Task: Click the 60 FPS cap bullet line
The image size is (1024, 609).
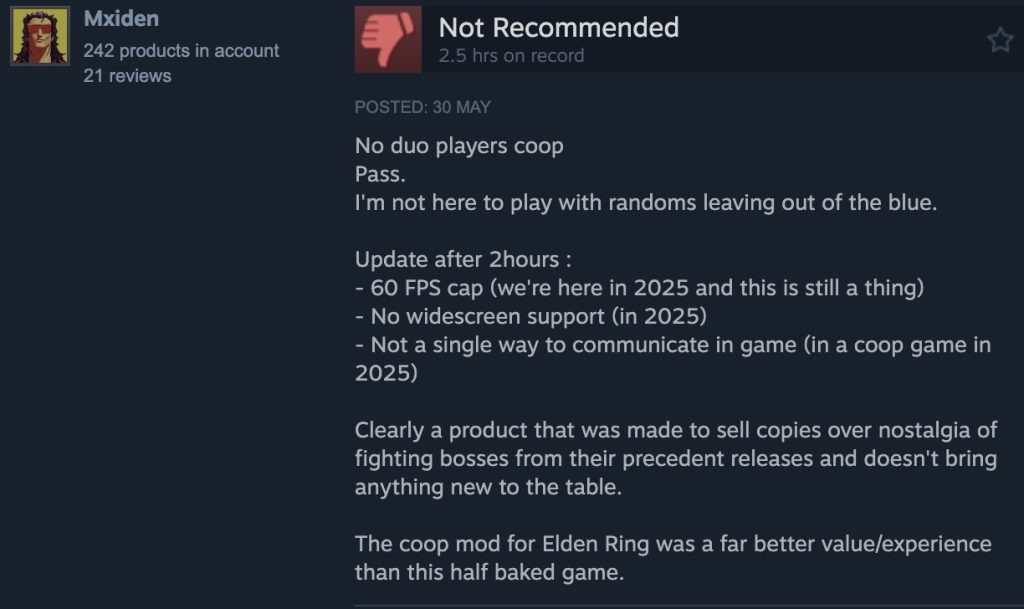Action: click(x=639, y=288)
